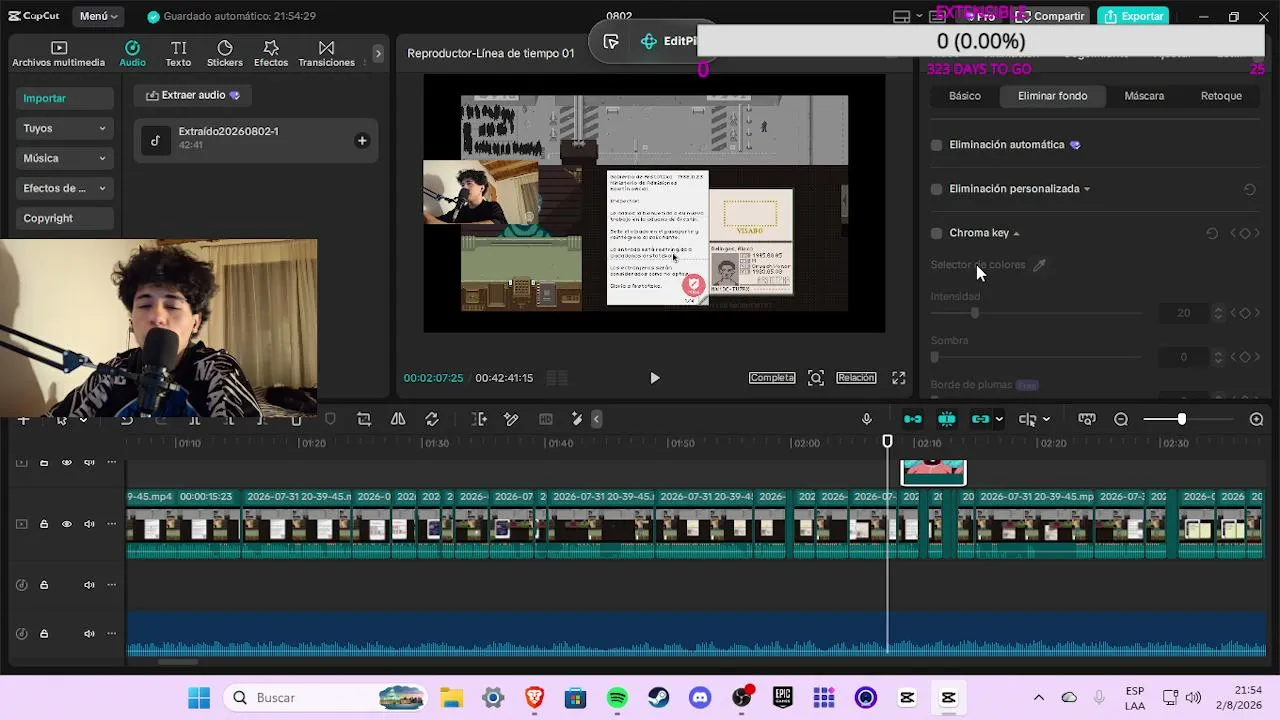Expand the Tuyos category

(65, 128)
